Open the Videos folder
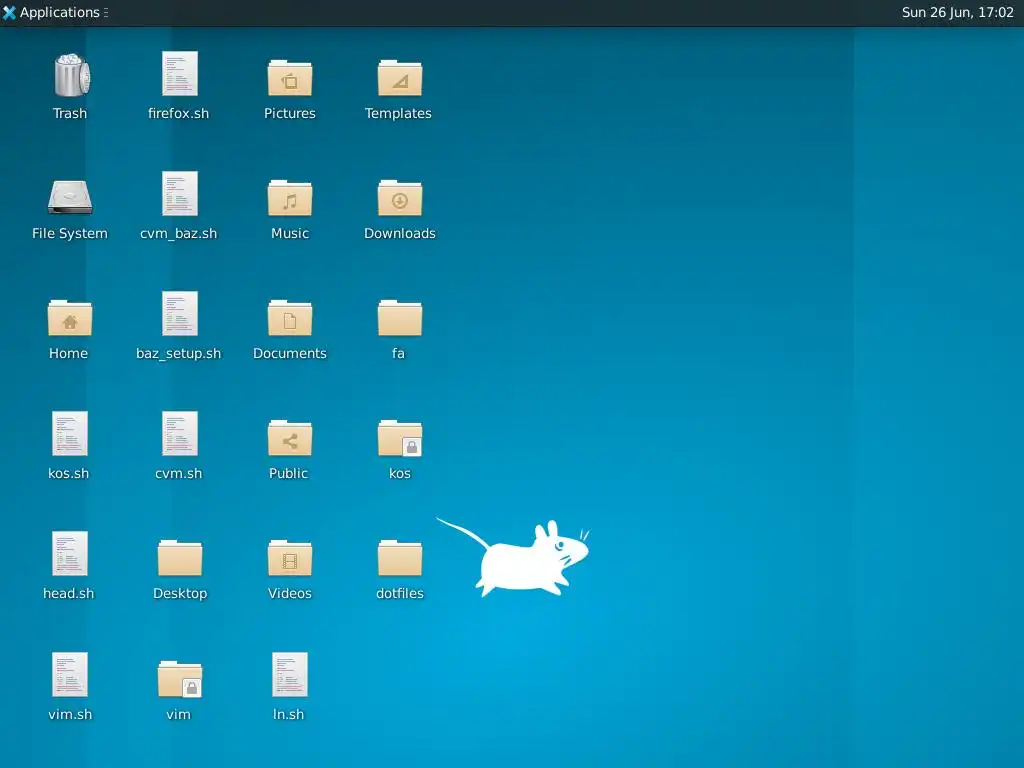The image size is (1024, 768). pos(290,558)
